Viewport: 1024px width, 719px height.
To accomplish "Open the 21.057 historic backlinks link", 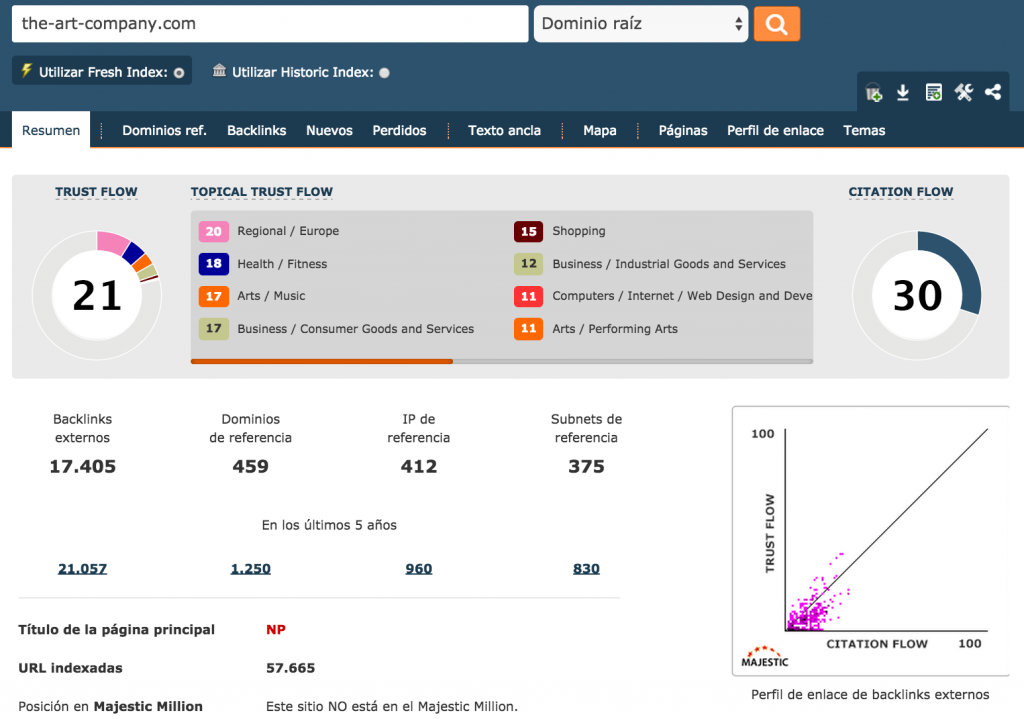I will (82, 569).
